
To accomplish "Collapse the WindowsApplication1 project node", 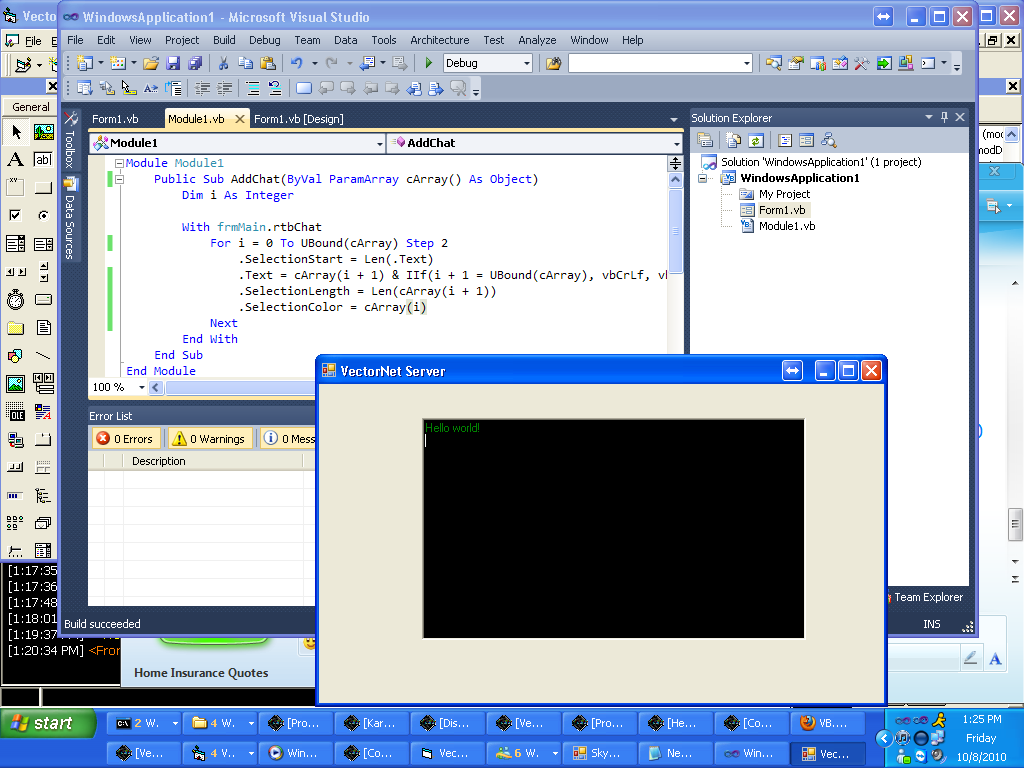I will coord(703,178).
